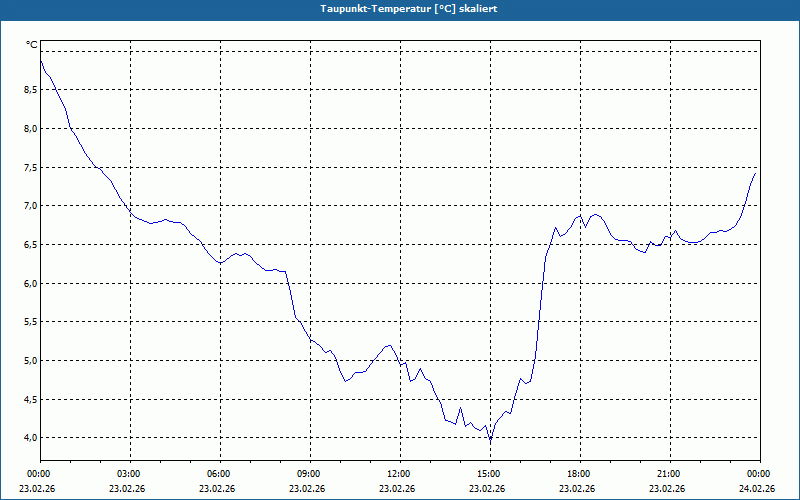The height and width of the screenshot is (500, 800).
Task: Click the 15:00 time axis label
Action: pyautogui.click(x=490, y=474)
